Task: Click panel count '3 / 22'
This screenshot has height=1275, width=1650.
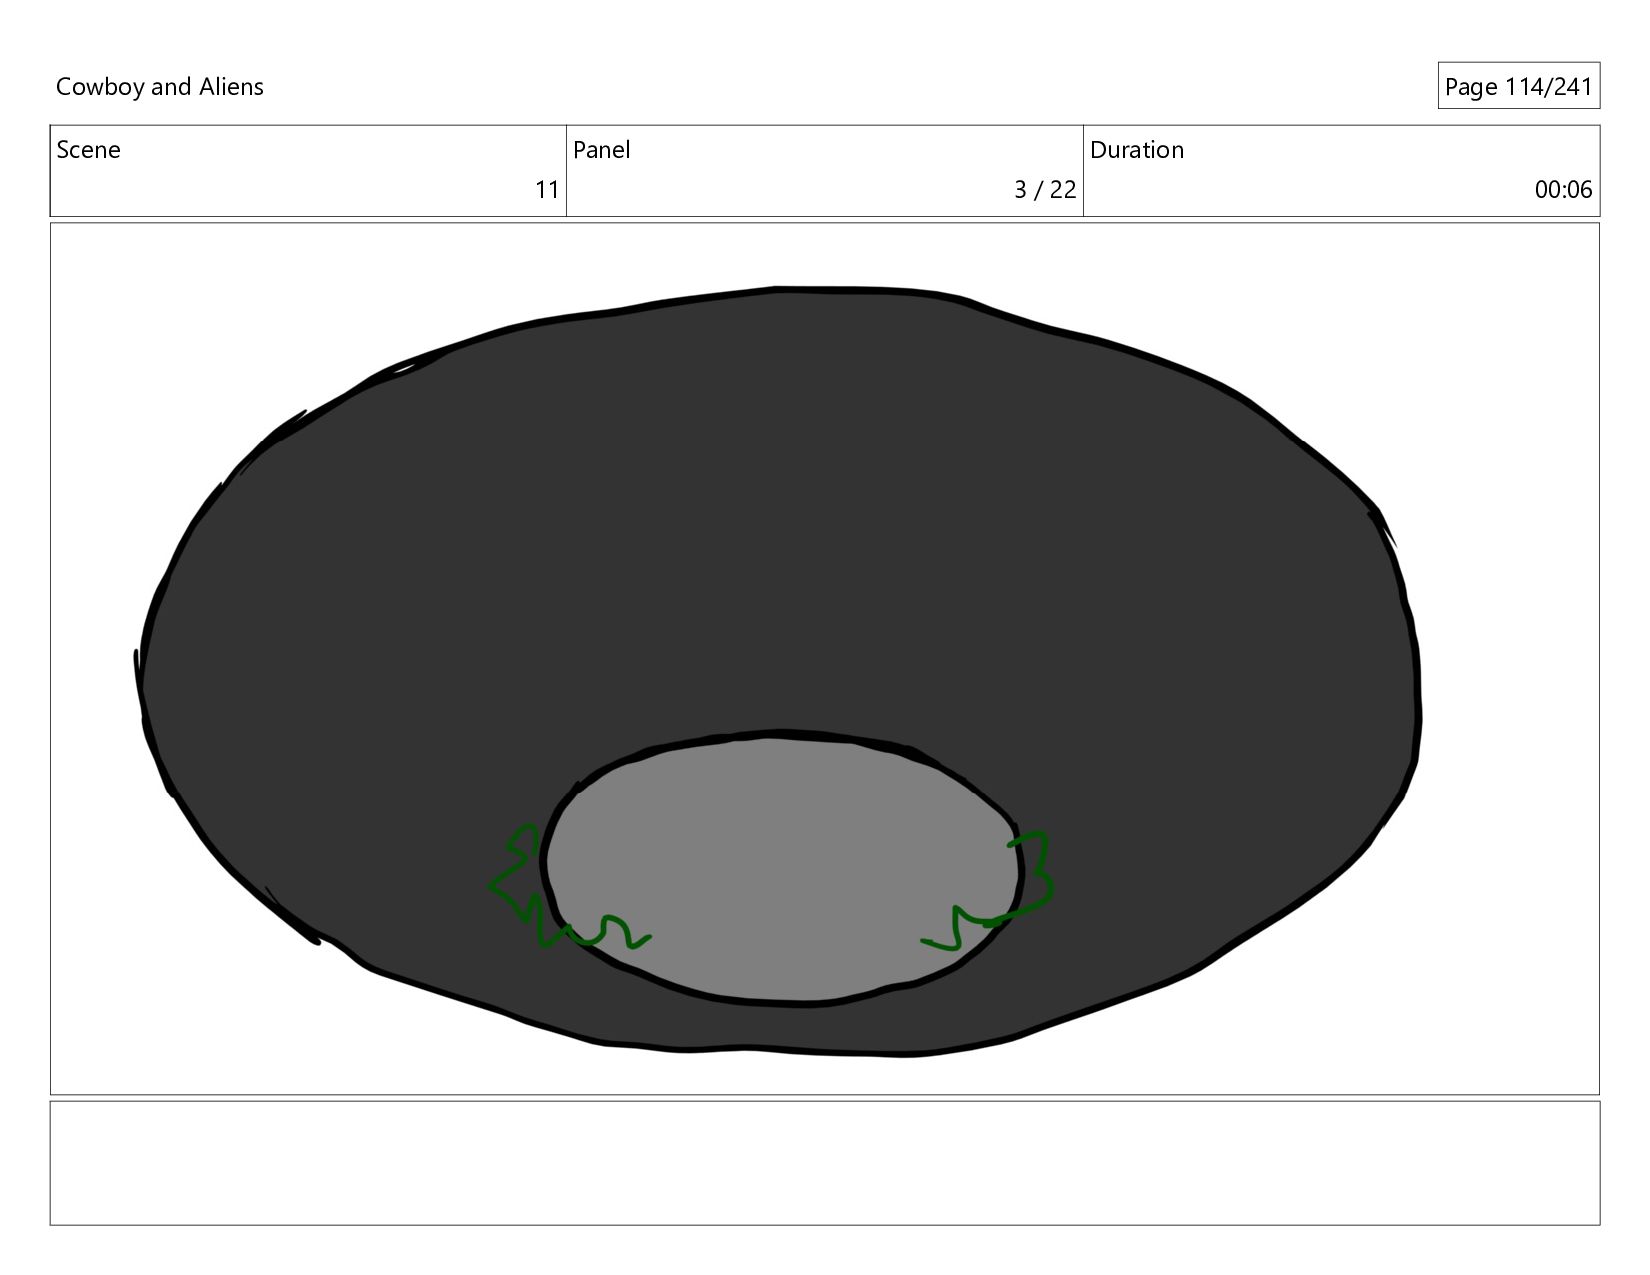Action: pos(1045,190)
